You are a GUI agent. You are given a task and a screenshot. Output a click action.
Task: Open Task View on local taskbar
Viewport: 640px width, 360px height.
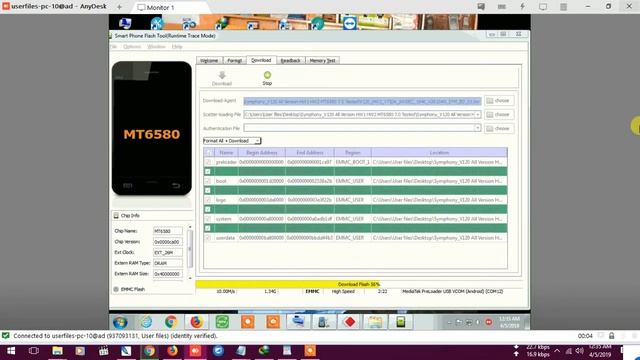[34, 351]
